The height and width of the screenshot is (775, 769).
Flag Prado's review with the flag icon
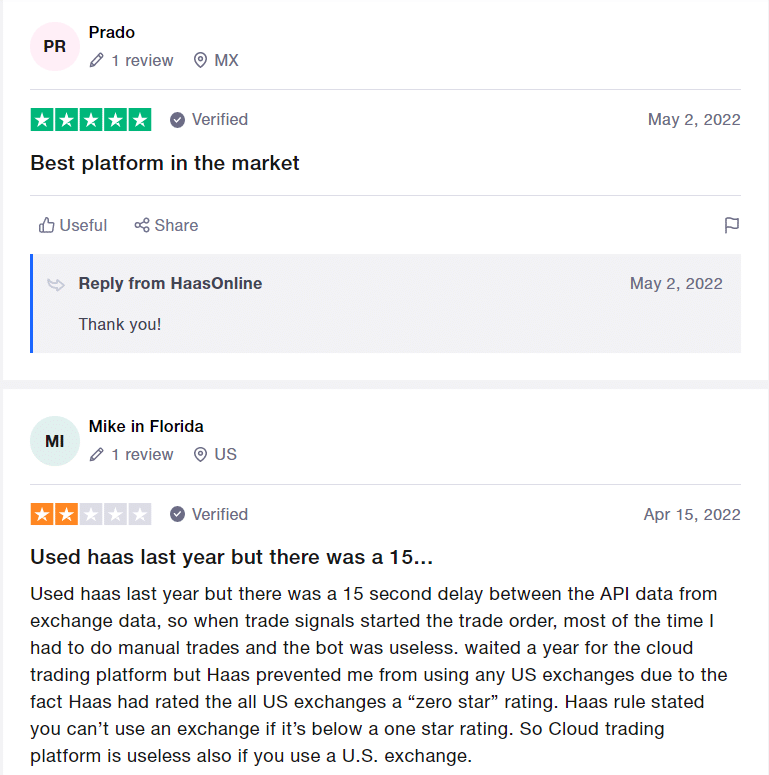click(x=731, y=225)
